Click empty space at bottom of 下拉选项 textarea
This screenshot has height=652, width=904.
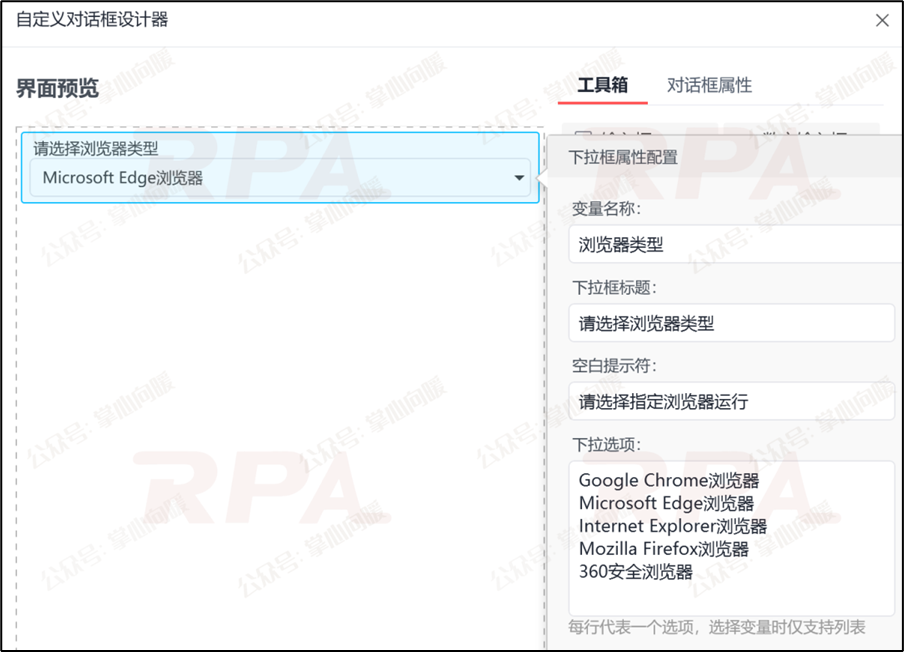[x=732, y=598]
